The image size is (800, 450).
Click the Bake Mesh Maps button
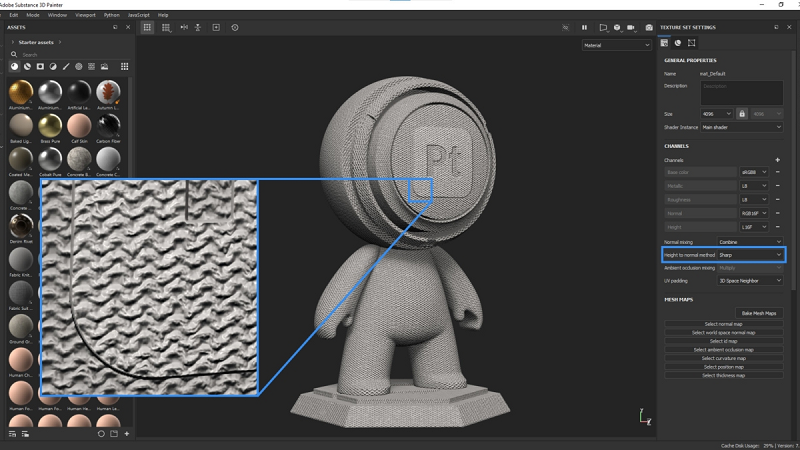click(x=758, y=313)
